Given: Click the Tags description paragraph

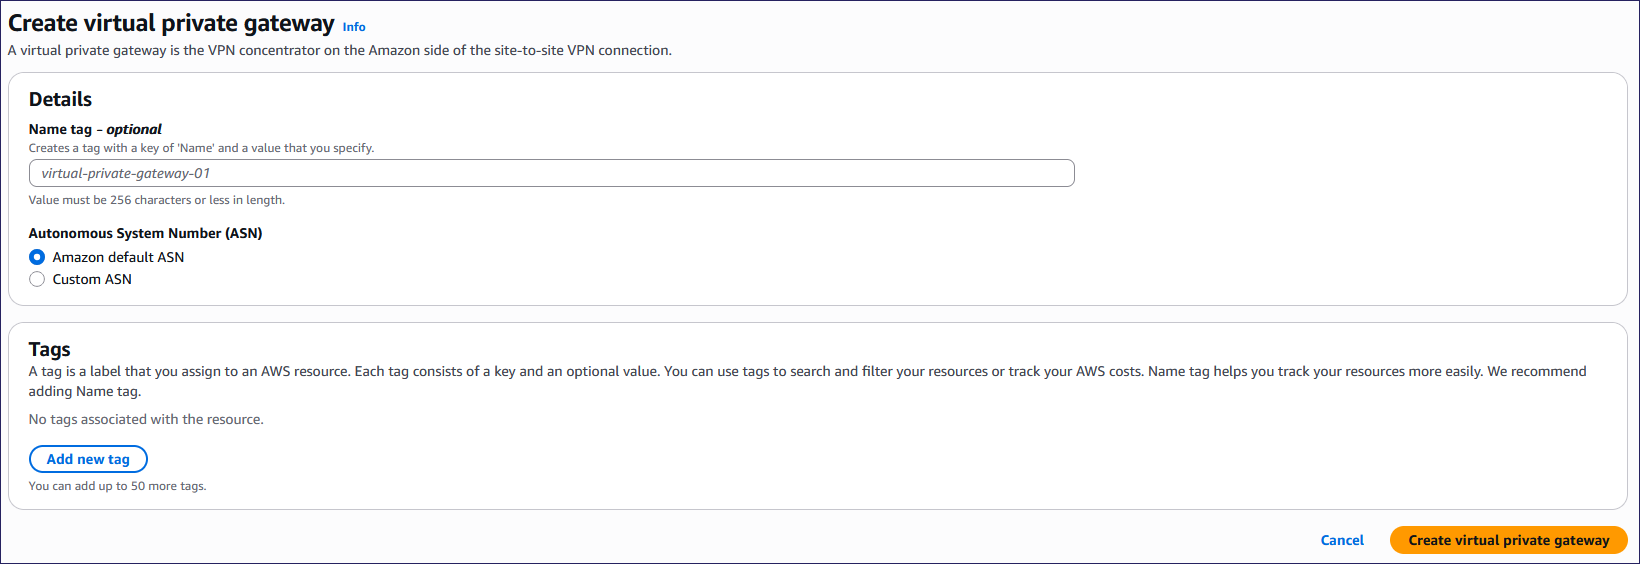Looking at the screenshot, I should 806,372.
